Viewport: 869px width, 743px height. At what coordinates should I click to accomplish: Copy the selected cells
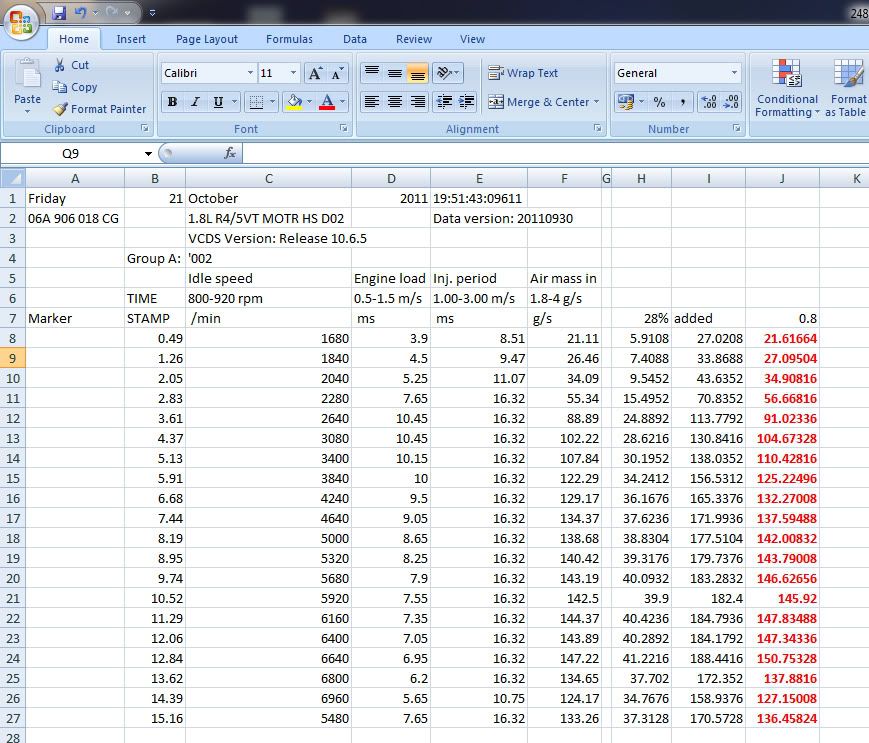tap(74, 87)
